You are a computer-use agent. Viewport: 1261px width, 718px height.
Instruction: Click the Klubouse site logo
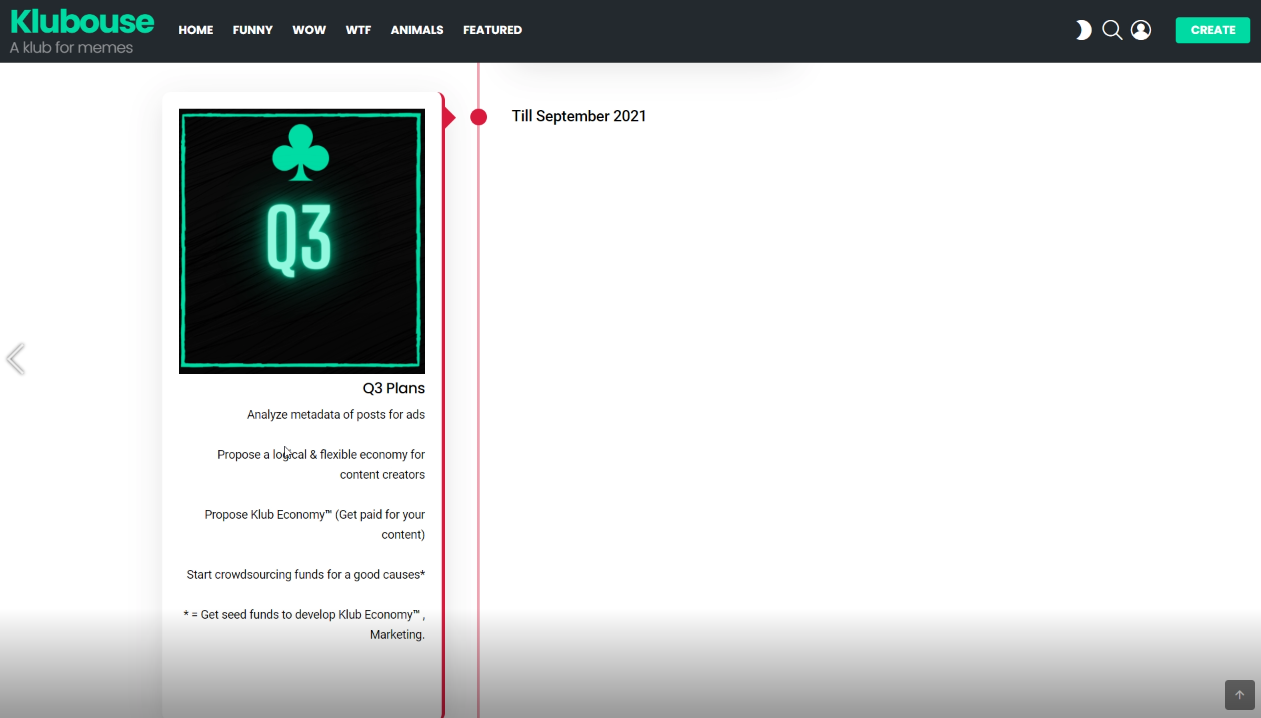[x=82, y=21]
